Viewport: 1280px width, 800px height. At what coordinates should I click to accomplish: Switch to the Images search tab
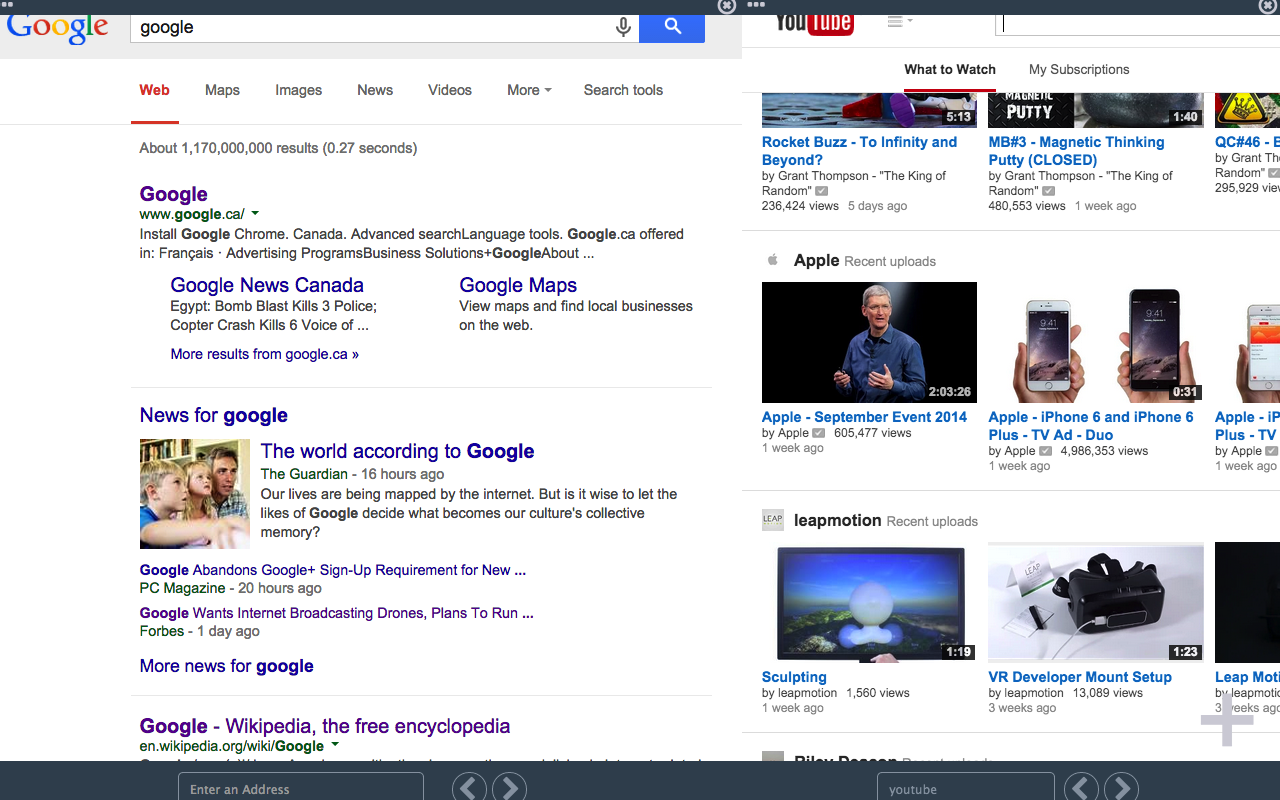(x=298, y=90)
